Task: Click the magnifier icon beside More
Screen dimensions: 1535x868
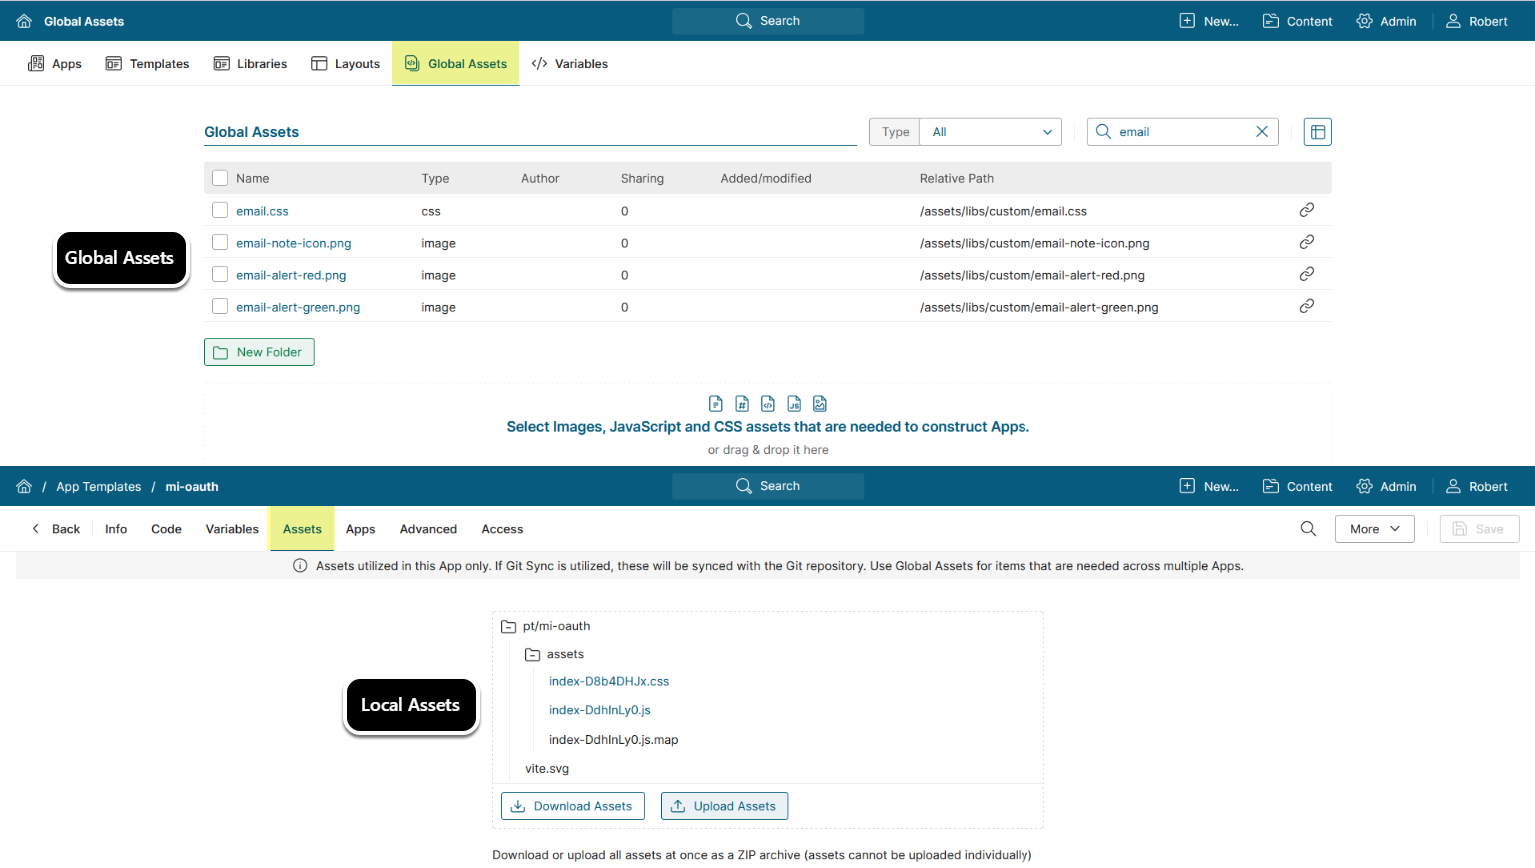Action: (1308, 529)
